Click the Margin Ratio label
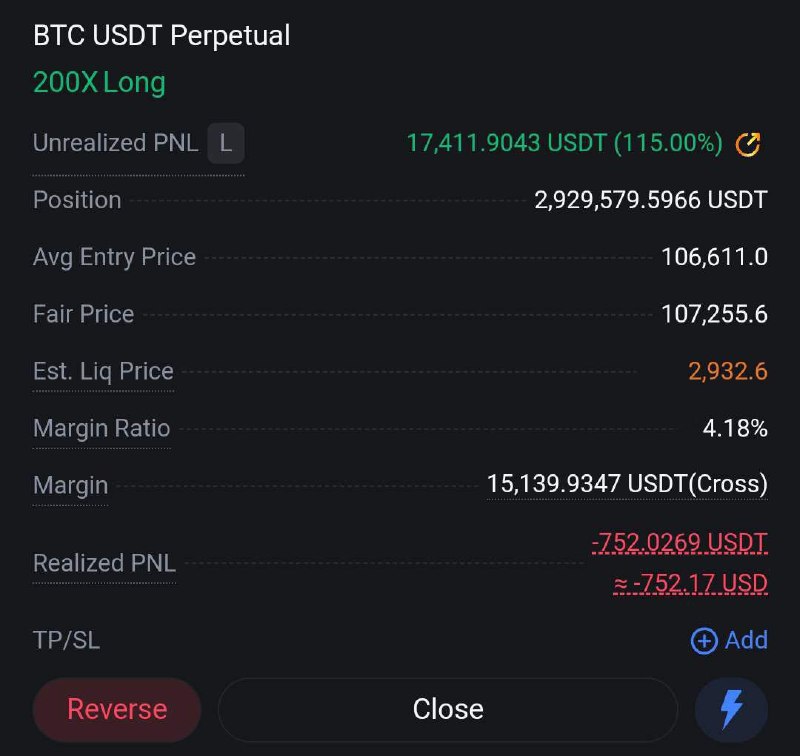 (x=102, y=428)
